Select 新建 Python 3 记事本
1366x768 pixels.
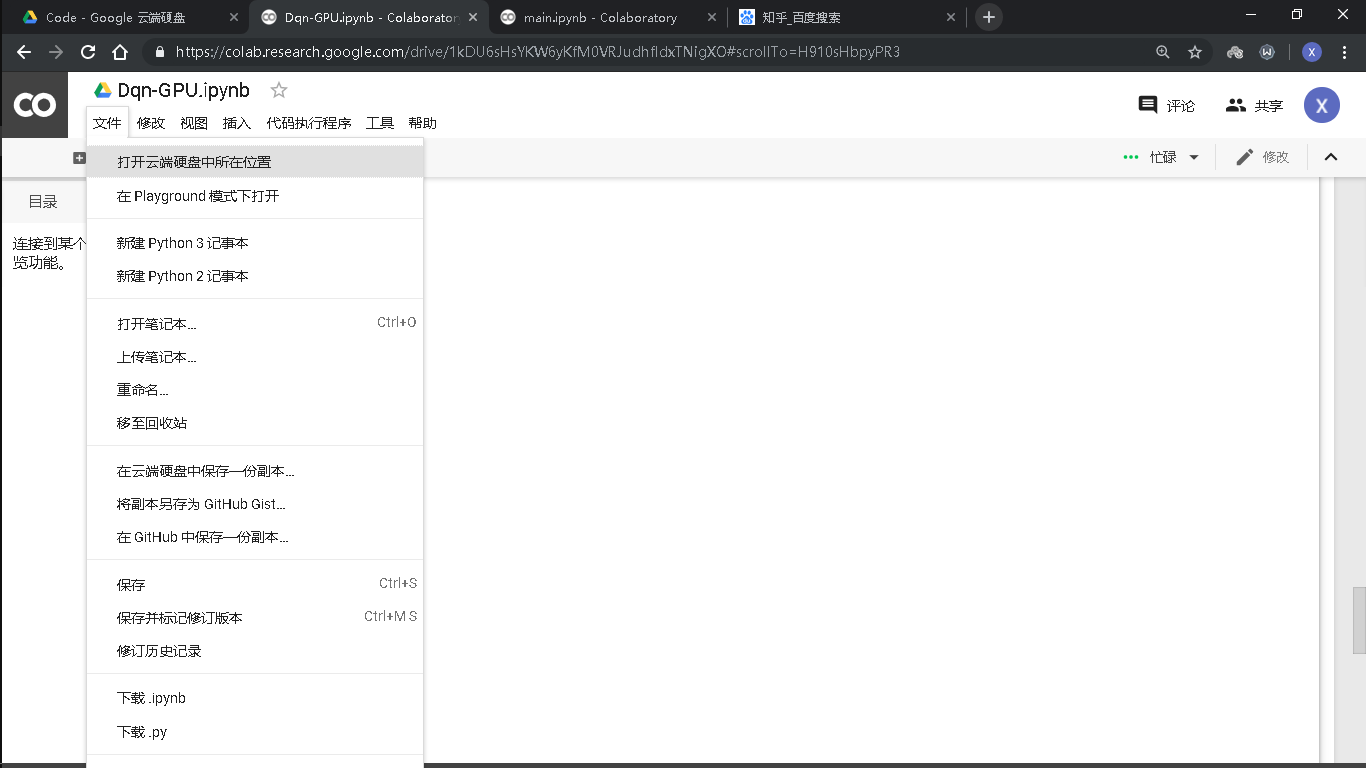pyautogui.click(x=255, y=243)
